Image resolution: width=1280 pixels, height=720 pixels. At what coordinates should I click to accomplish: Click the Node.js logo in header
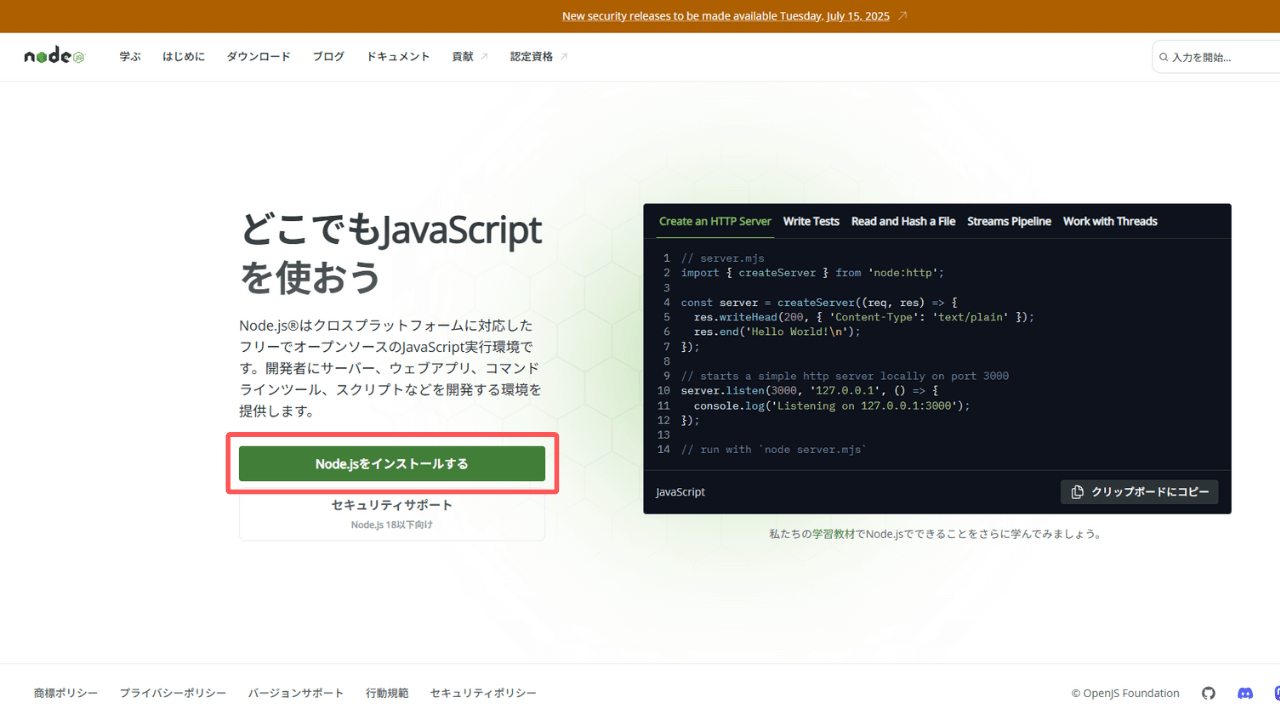coord(54,56)
